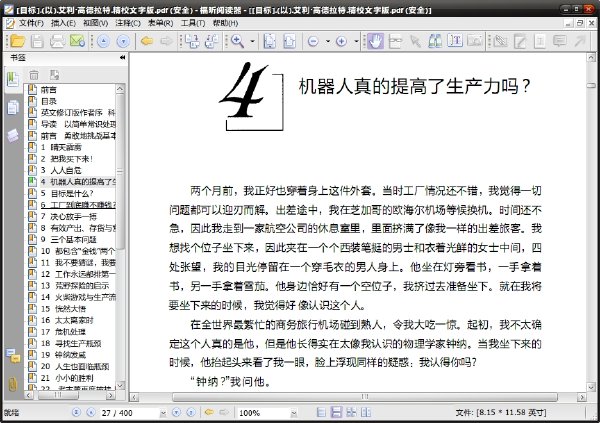Switch to continuous facing view mode
Screen dimensions: 600x423
366,412
